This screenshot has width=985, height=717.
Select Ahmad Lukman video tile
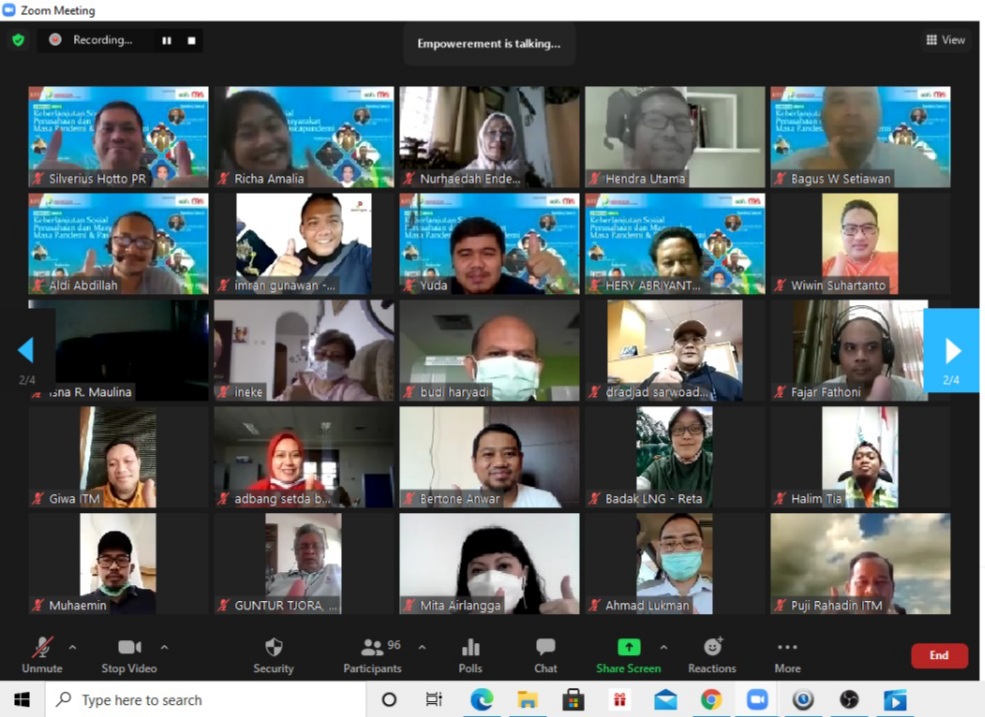click(x=675, y=564)
